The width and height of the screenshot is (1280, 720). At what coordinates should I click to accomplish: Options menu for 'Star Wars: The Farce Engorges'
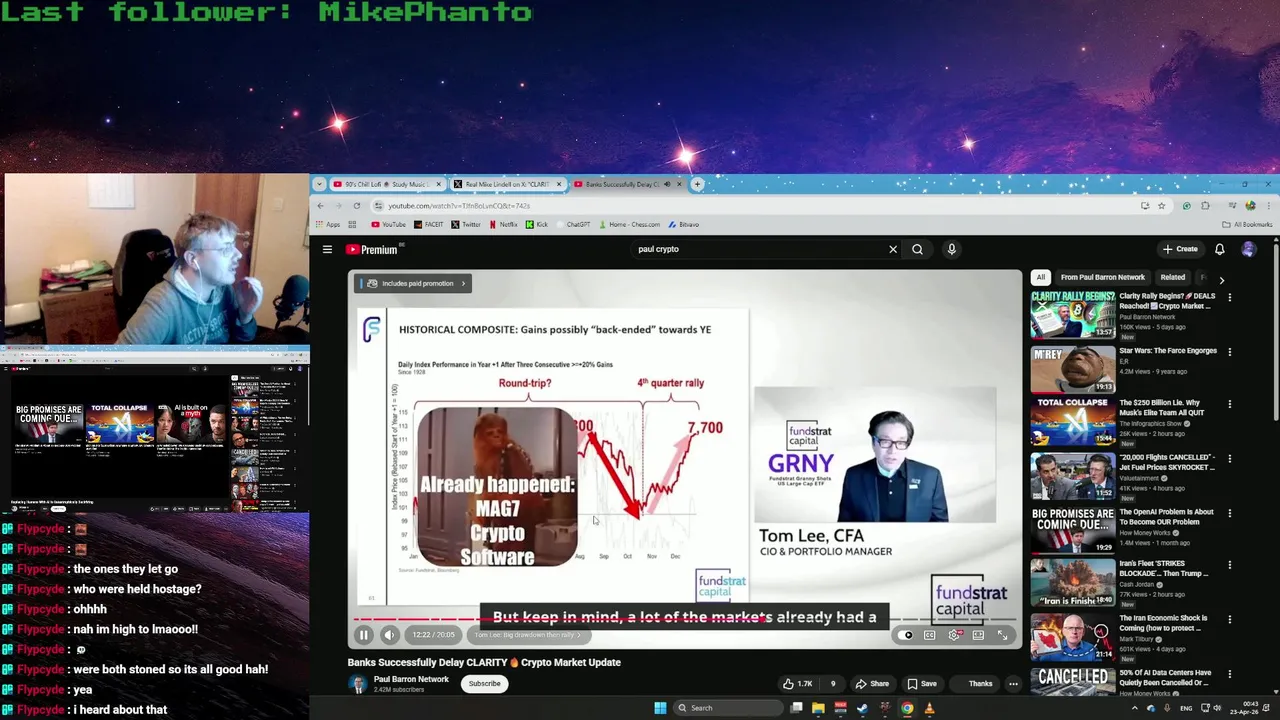tap(1229, 352)
